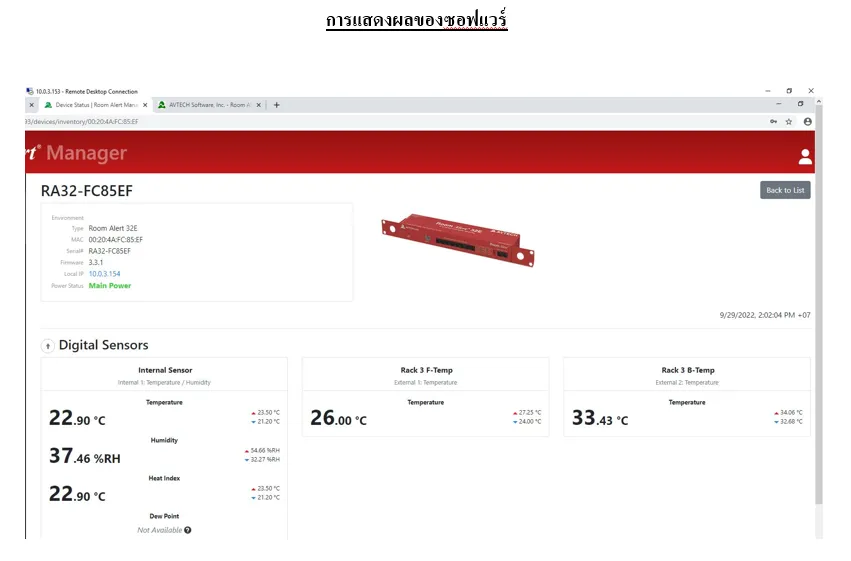Collapse the Digital Sensors section

[47, 346]
